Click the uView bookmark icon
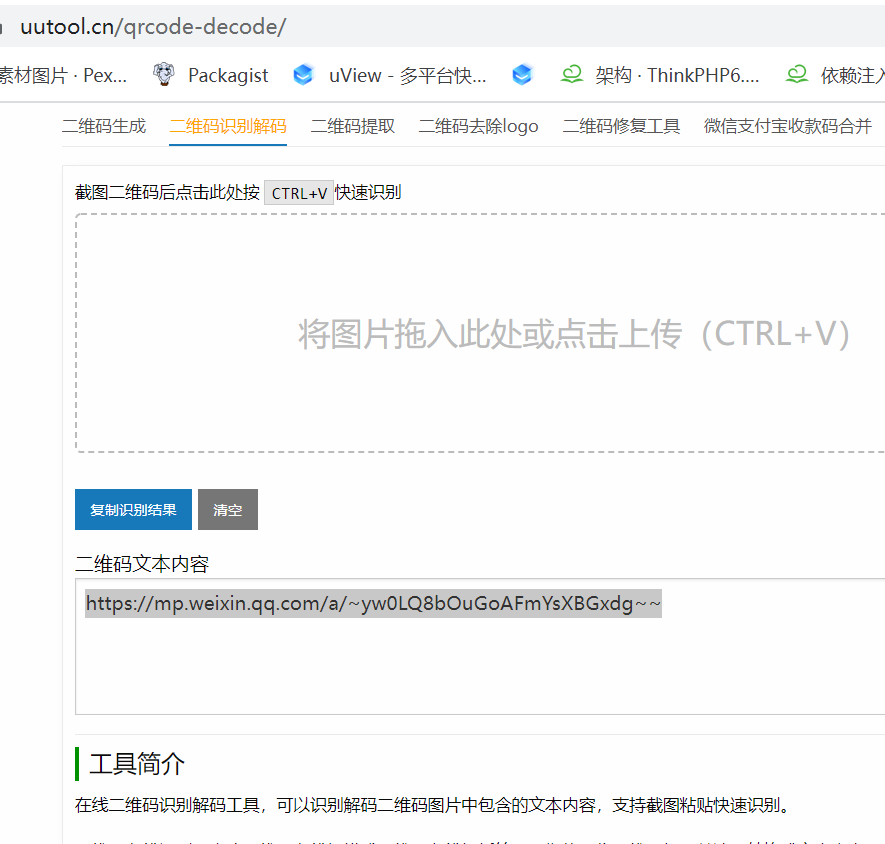 pos(303,74)
